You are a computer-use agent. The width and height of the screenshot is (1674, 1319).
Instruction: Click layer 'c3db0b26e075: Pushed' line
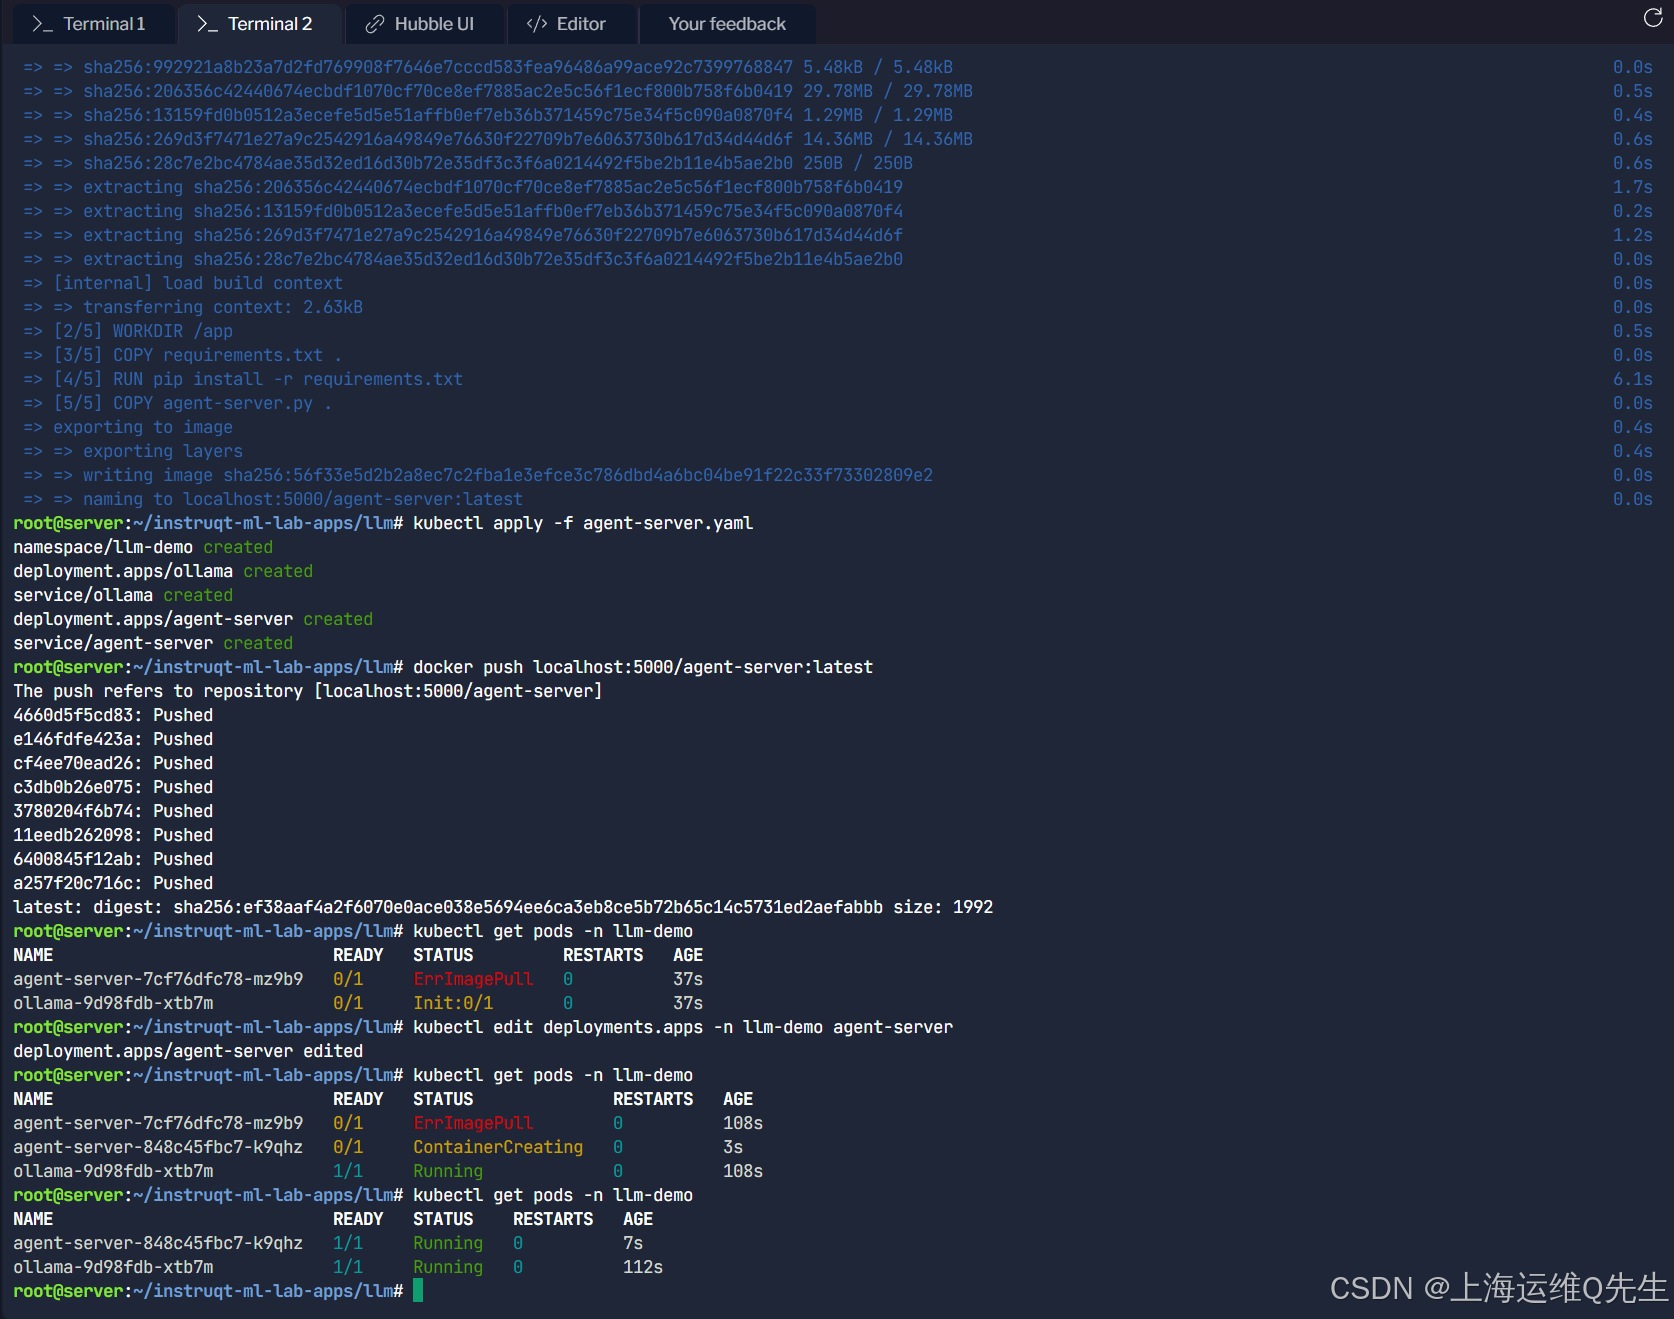[113, 787]
